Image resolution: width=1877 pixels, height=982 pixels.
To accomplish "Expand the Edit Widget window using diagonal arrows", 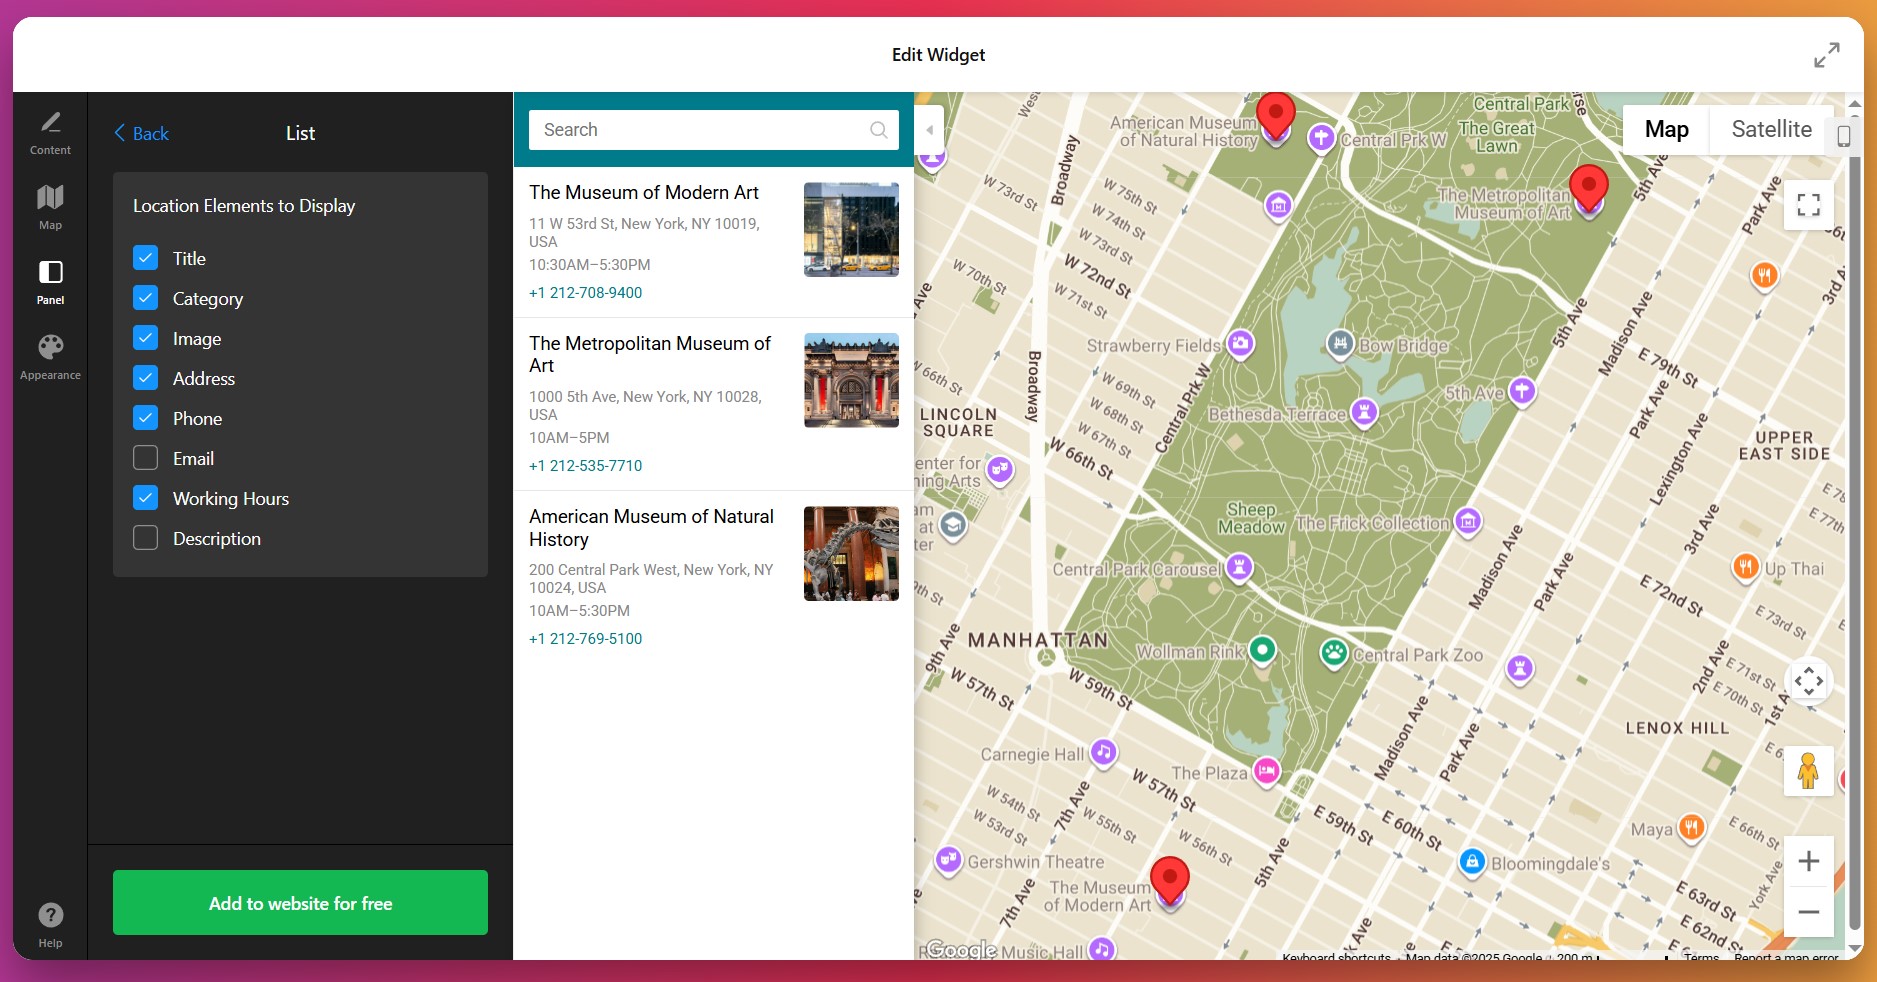I will 1827,55.
